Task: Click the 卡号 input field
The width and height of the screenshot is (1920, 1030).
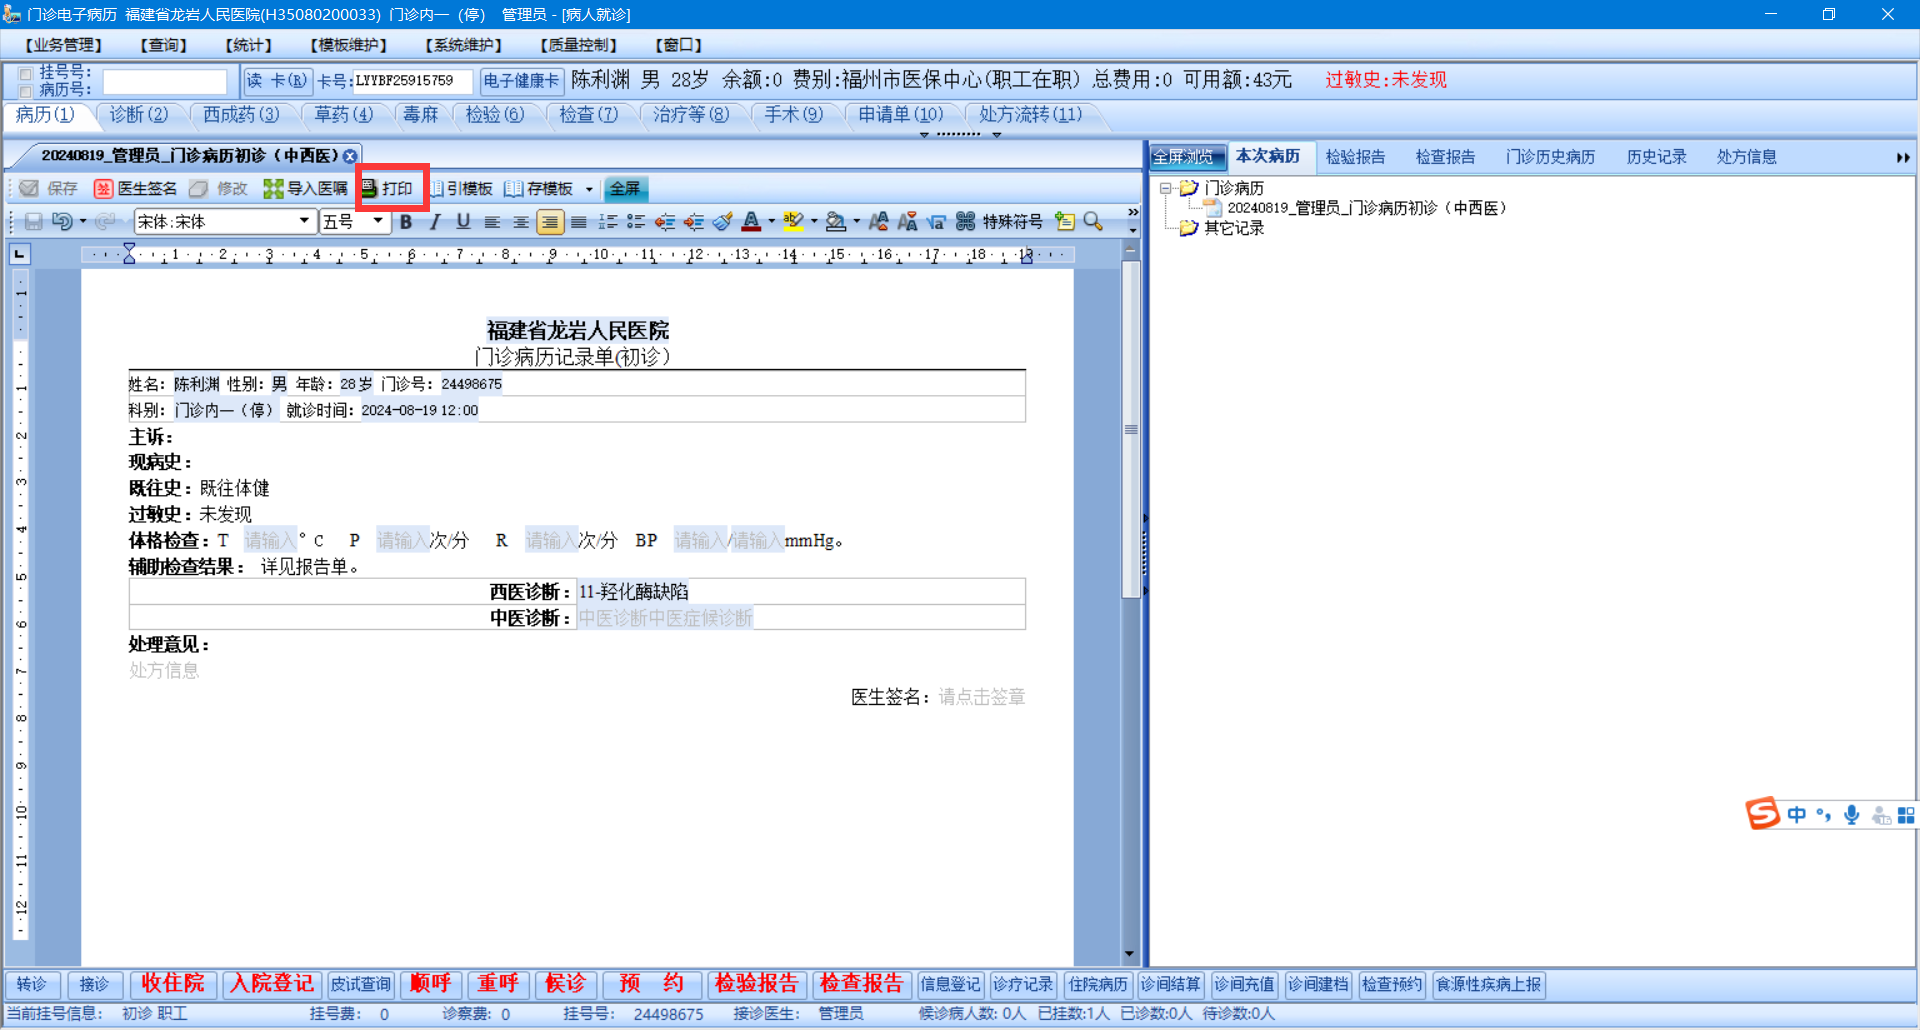Action: coord(413,81)
